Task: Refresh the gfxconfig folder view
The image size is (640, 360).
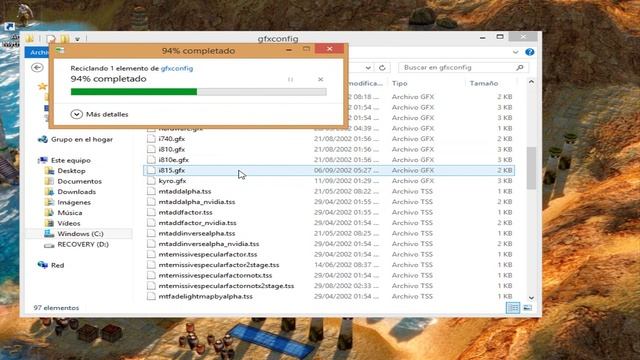Action: point(382,67)
